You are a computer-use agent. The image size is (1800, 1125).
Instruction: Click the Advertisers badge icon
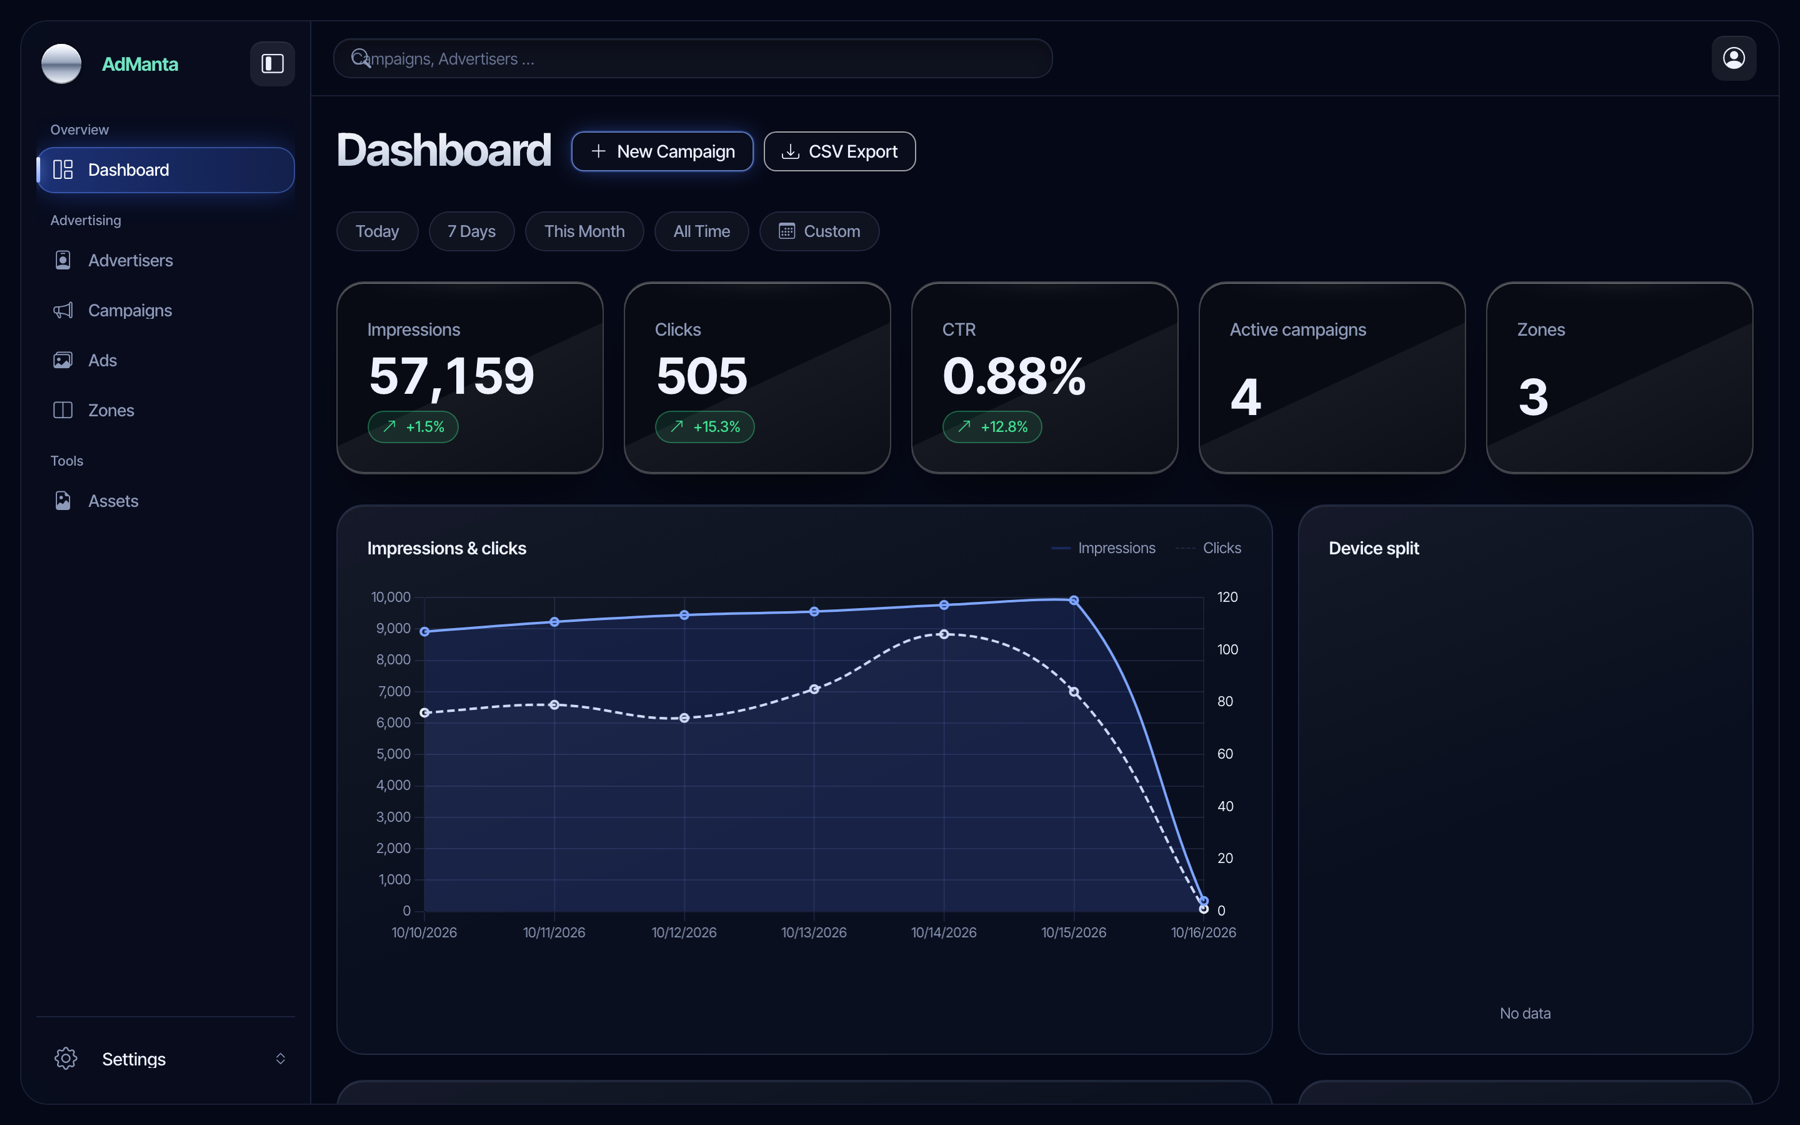pyautogui.click(x=63, y=260)
